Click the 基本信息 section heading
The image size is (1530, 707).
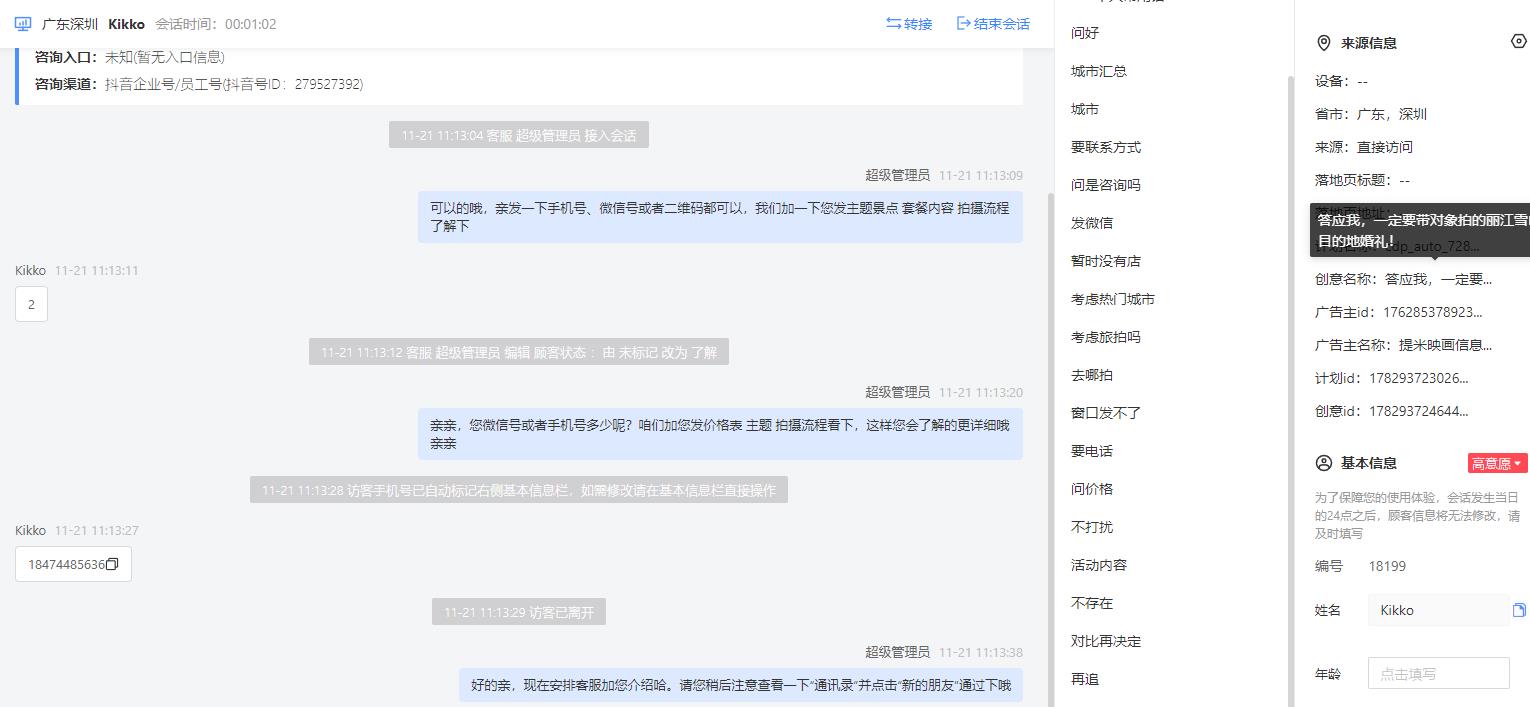click(1369, 463)
